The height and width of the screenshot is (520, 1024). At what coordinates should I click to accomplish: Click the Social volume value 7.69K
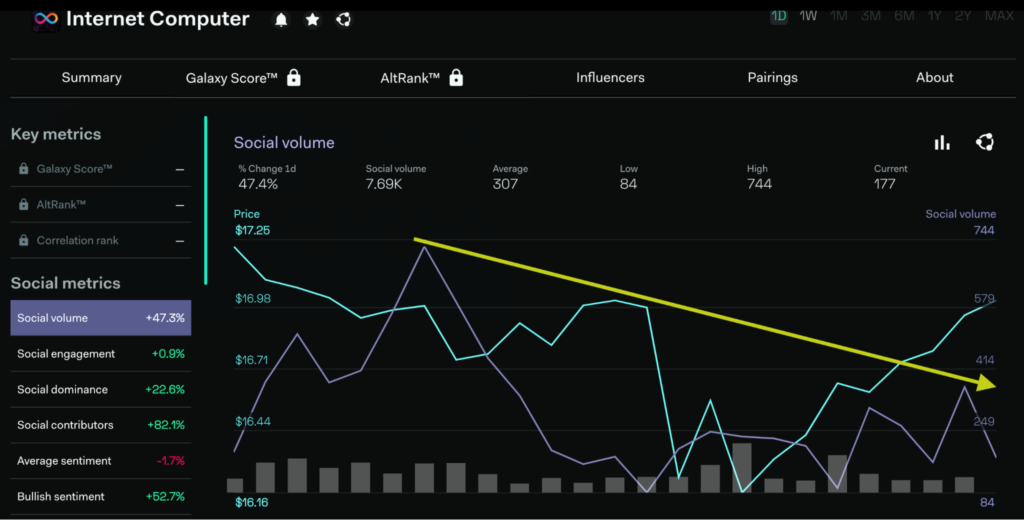click(384, 184)
